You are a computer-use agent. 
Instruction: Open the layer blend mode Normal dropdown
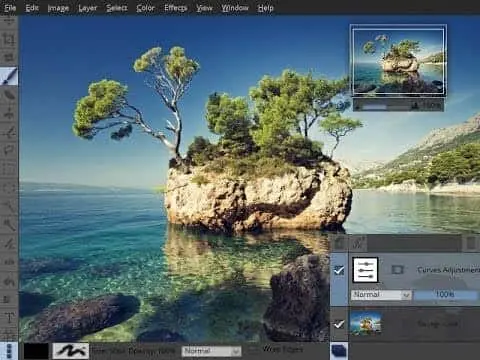tap(380, 295)
